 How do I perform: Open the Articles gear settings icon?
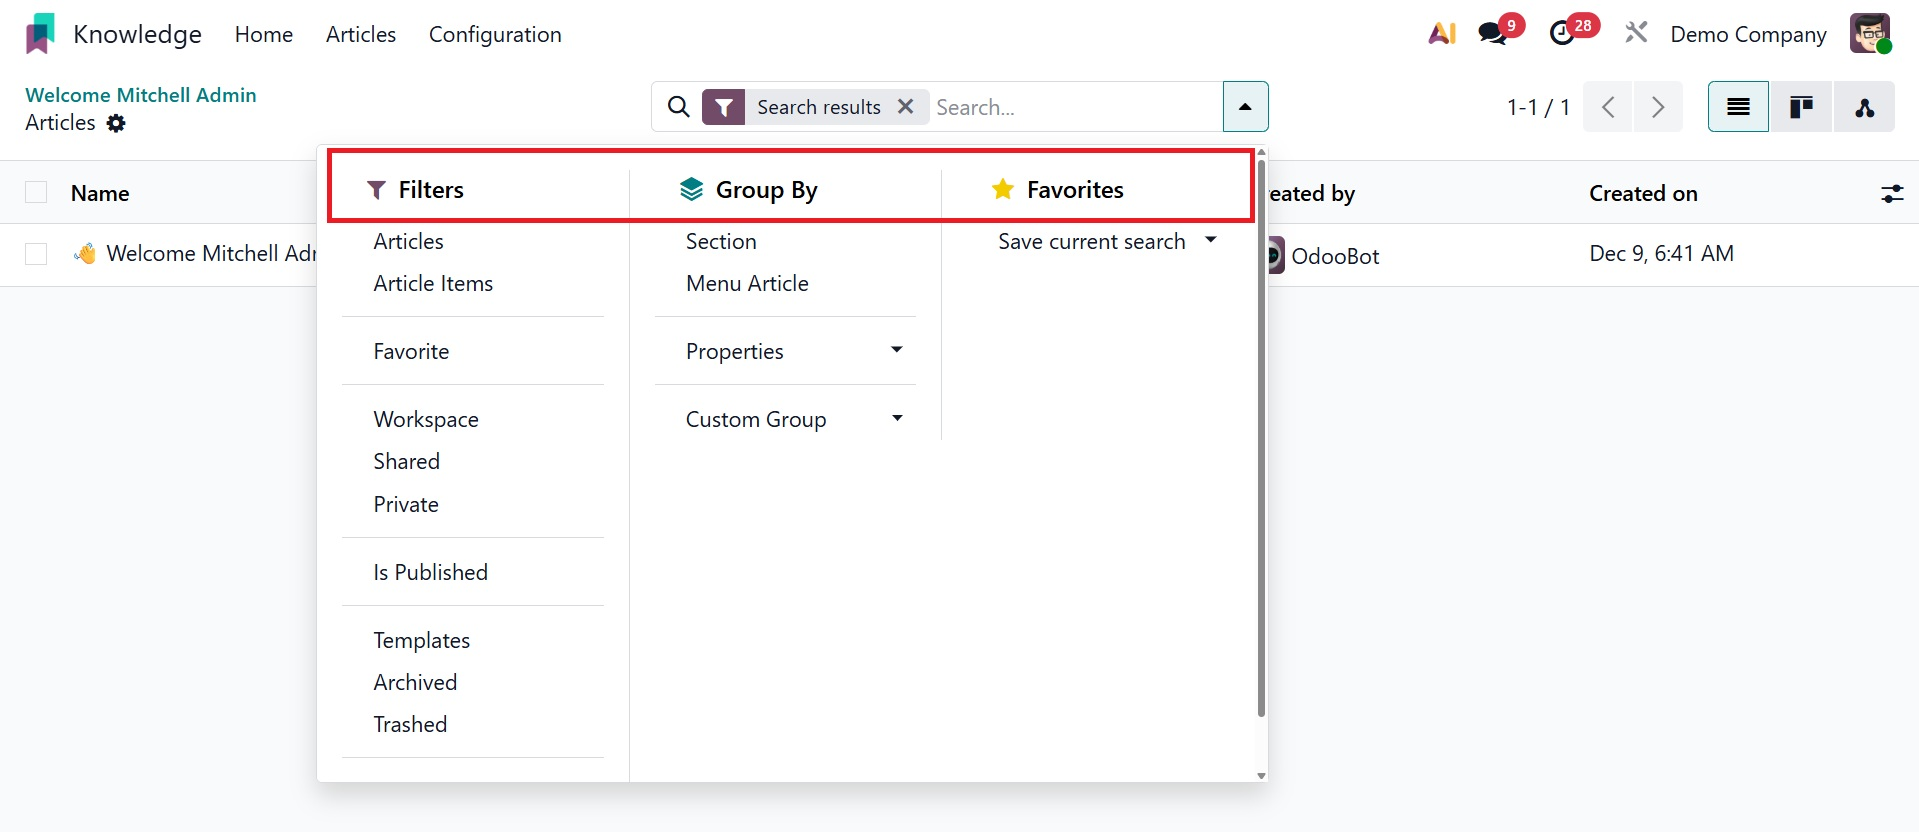pyautogui.click(x=117, y=123)
